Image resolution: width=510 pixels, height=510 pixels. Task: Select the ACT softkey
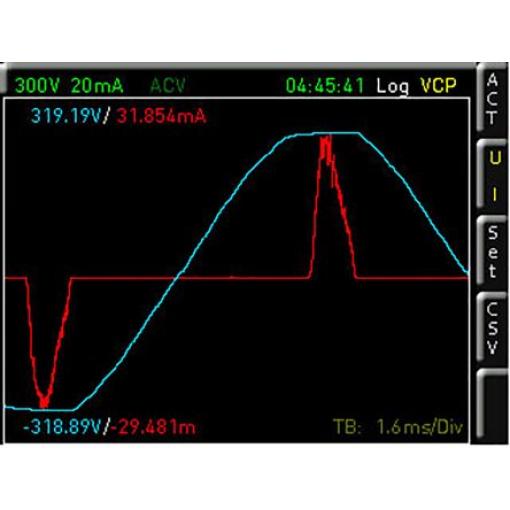coord(492,98)
